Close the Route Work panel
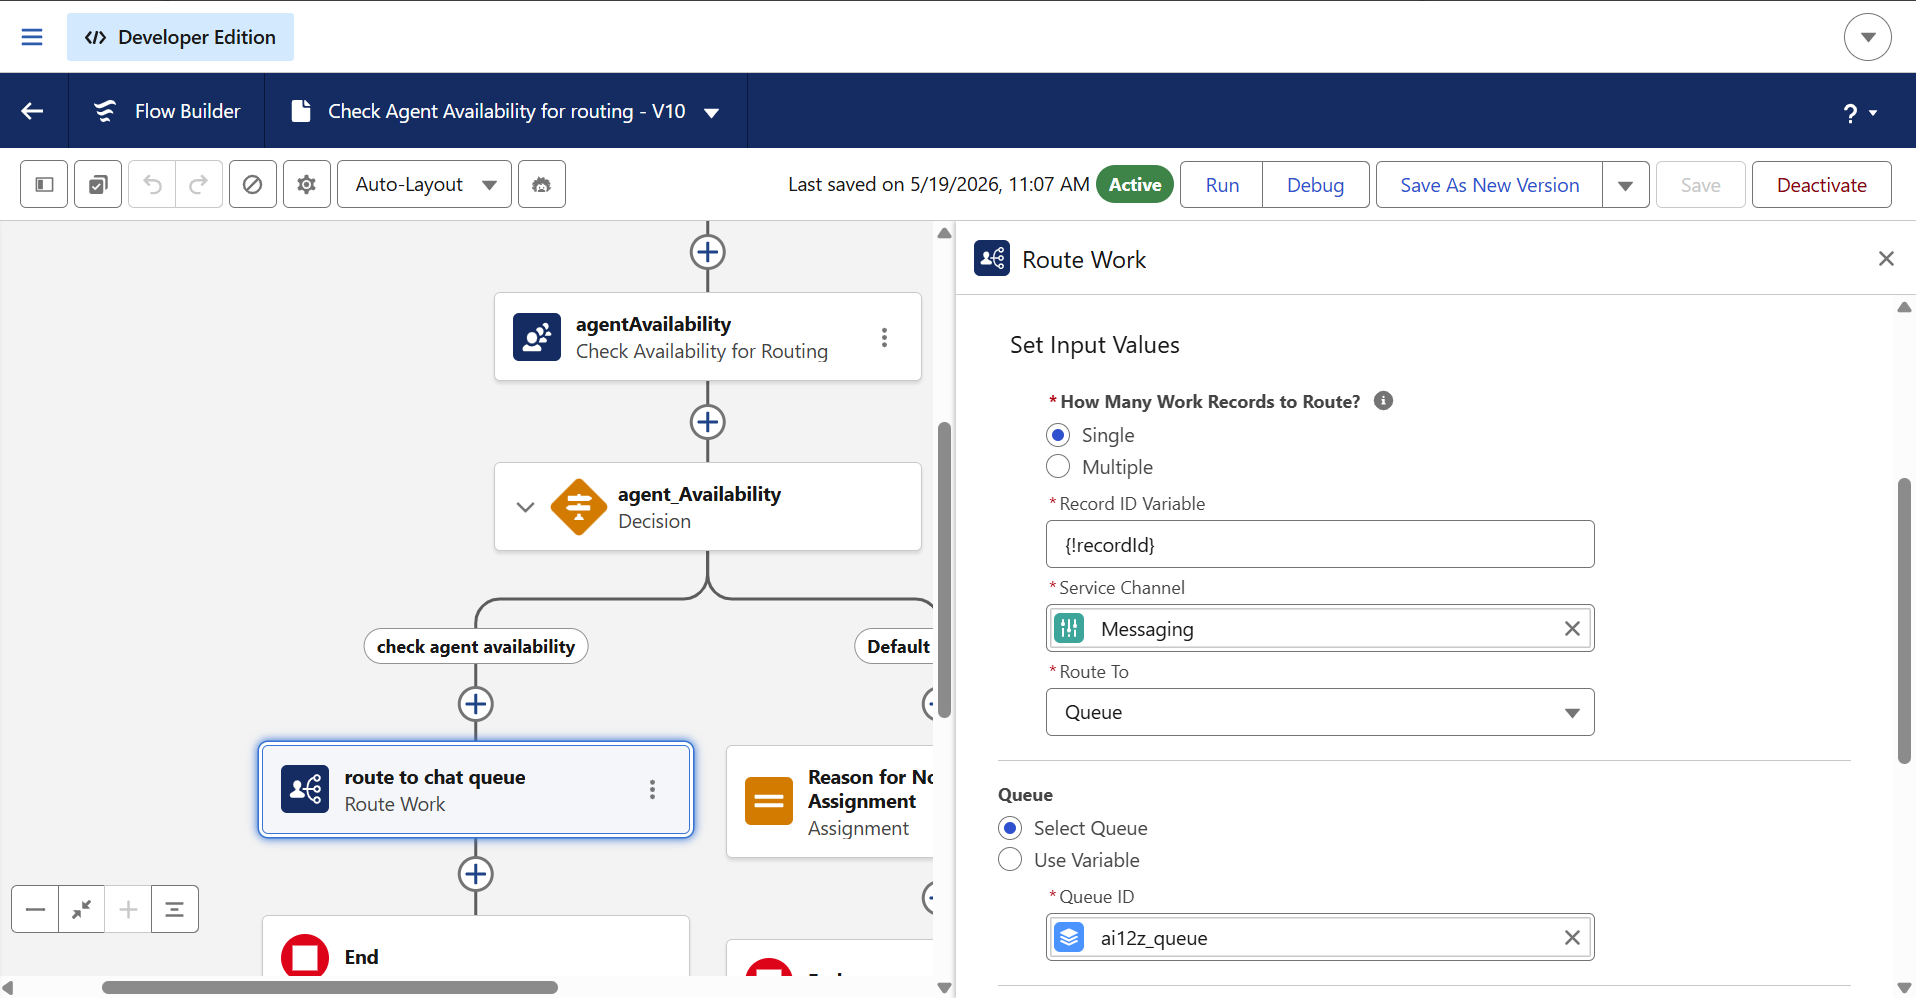The height and width of the screenshot is (998, 1916). point(1886,259)
